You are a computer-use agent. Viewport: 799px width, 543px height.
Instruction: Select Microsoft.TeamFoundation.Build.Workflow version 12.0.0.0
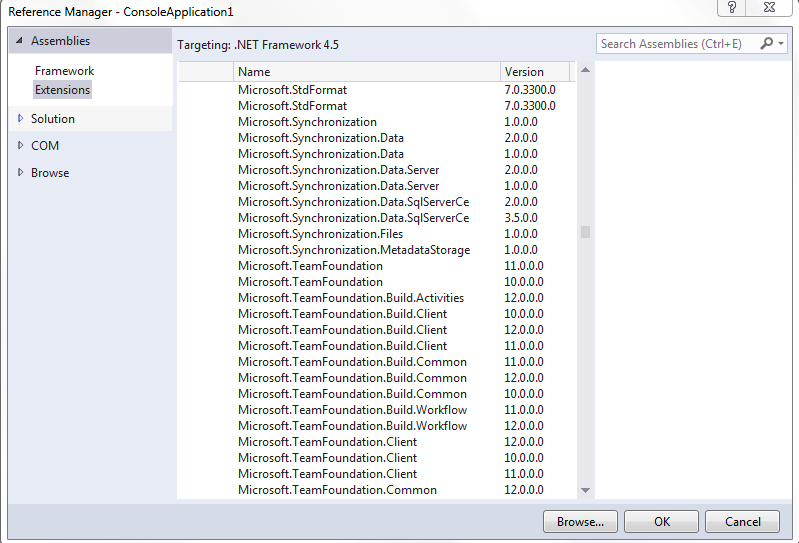point(377,426)
